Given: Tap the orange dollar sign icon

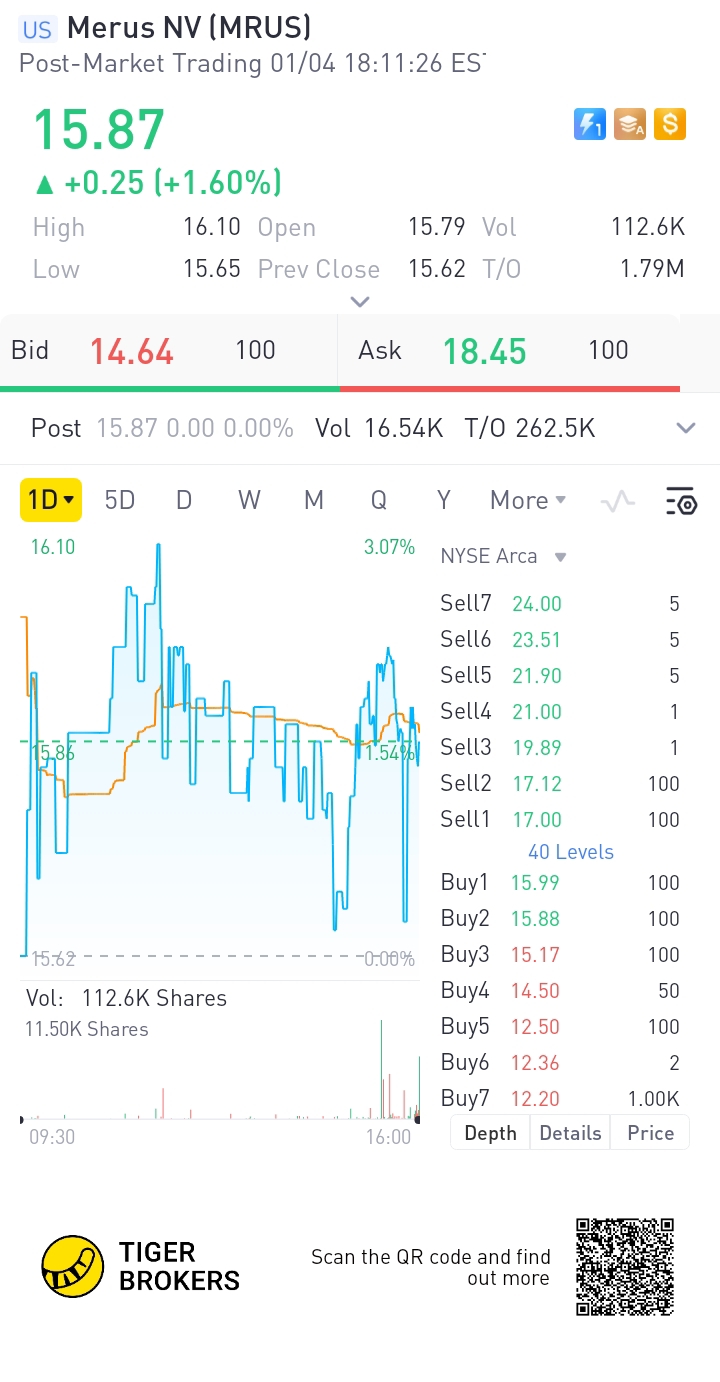Looking at the screenshot, I should coord(669,124).
